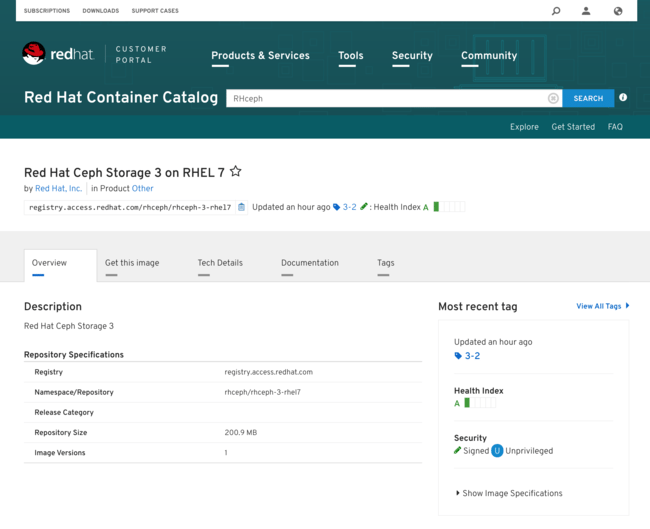
Task: Click the blue SEARCH button
Action: pyautogui.click(x=588, y=98)
